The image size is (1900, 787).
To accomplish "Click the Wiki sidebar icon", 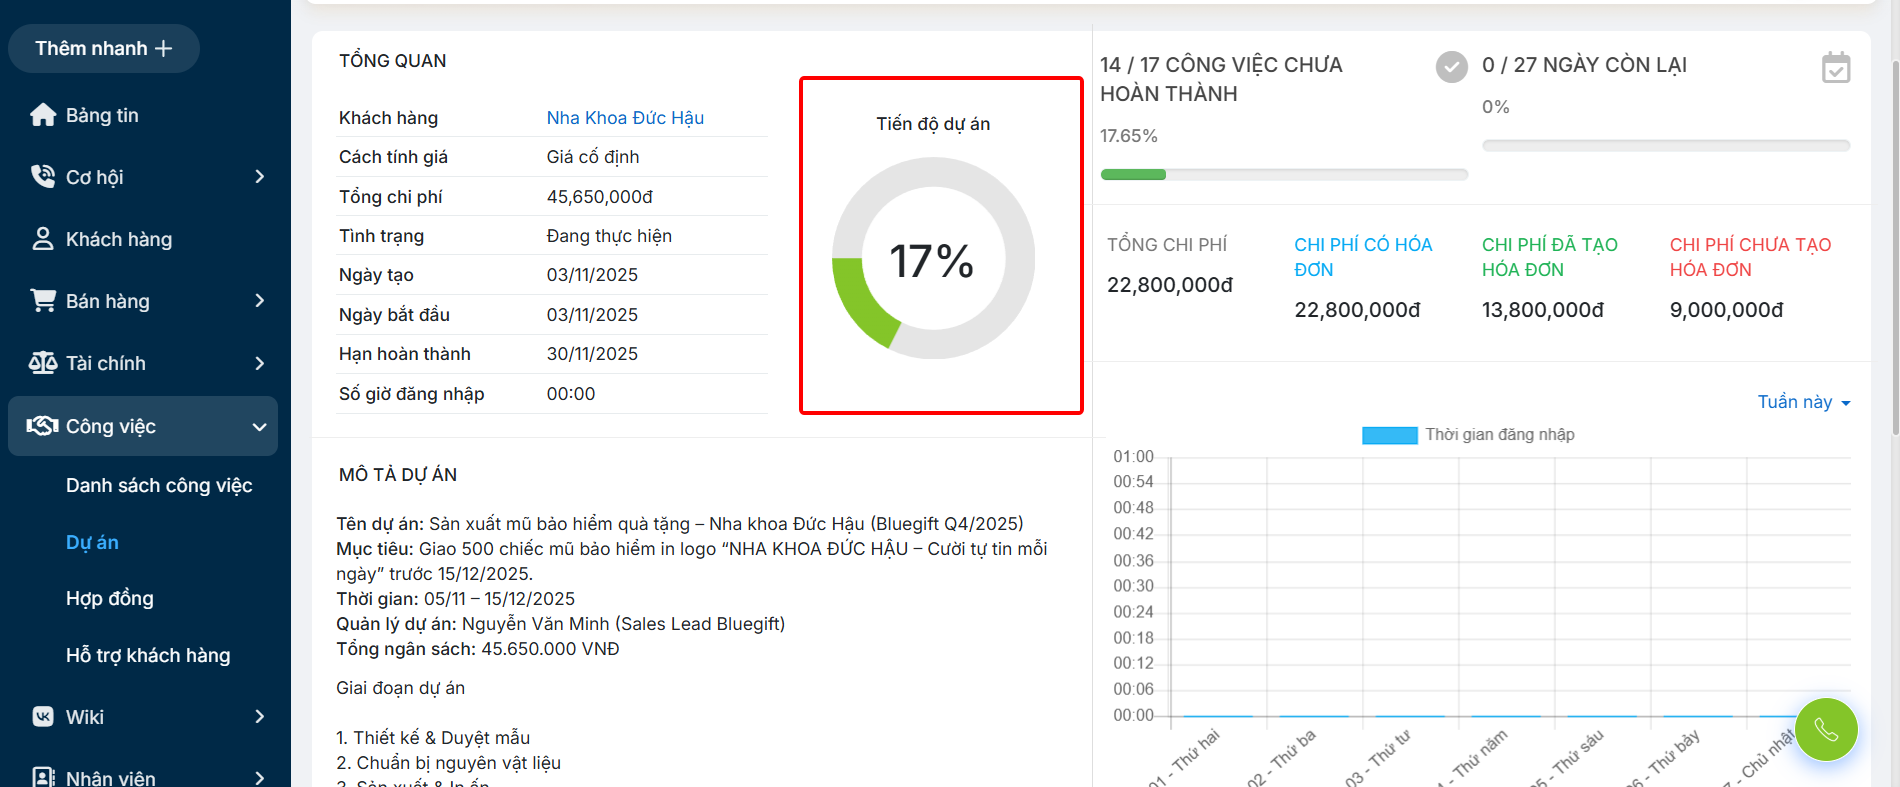I will tap(43, 717).
